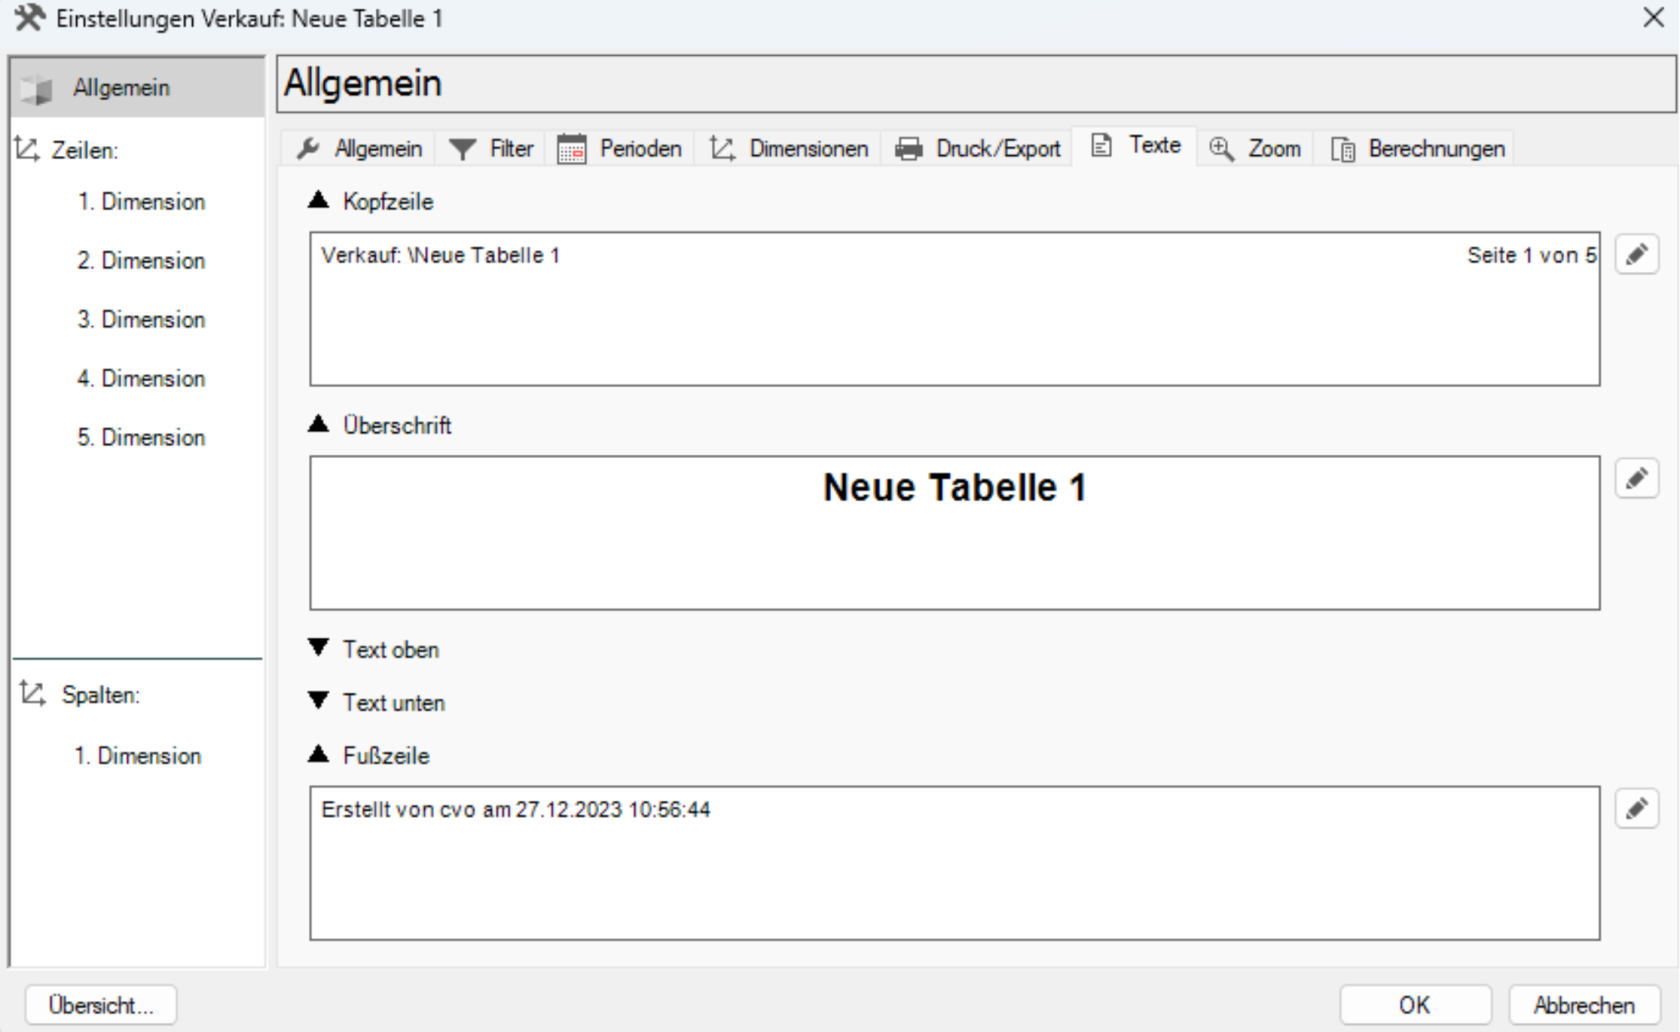Viewport: 1680px width, 1032px height.
Task: Click the Berechnungen calculator icon
Action: [1343, 150]
